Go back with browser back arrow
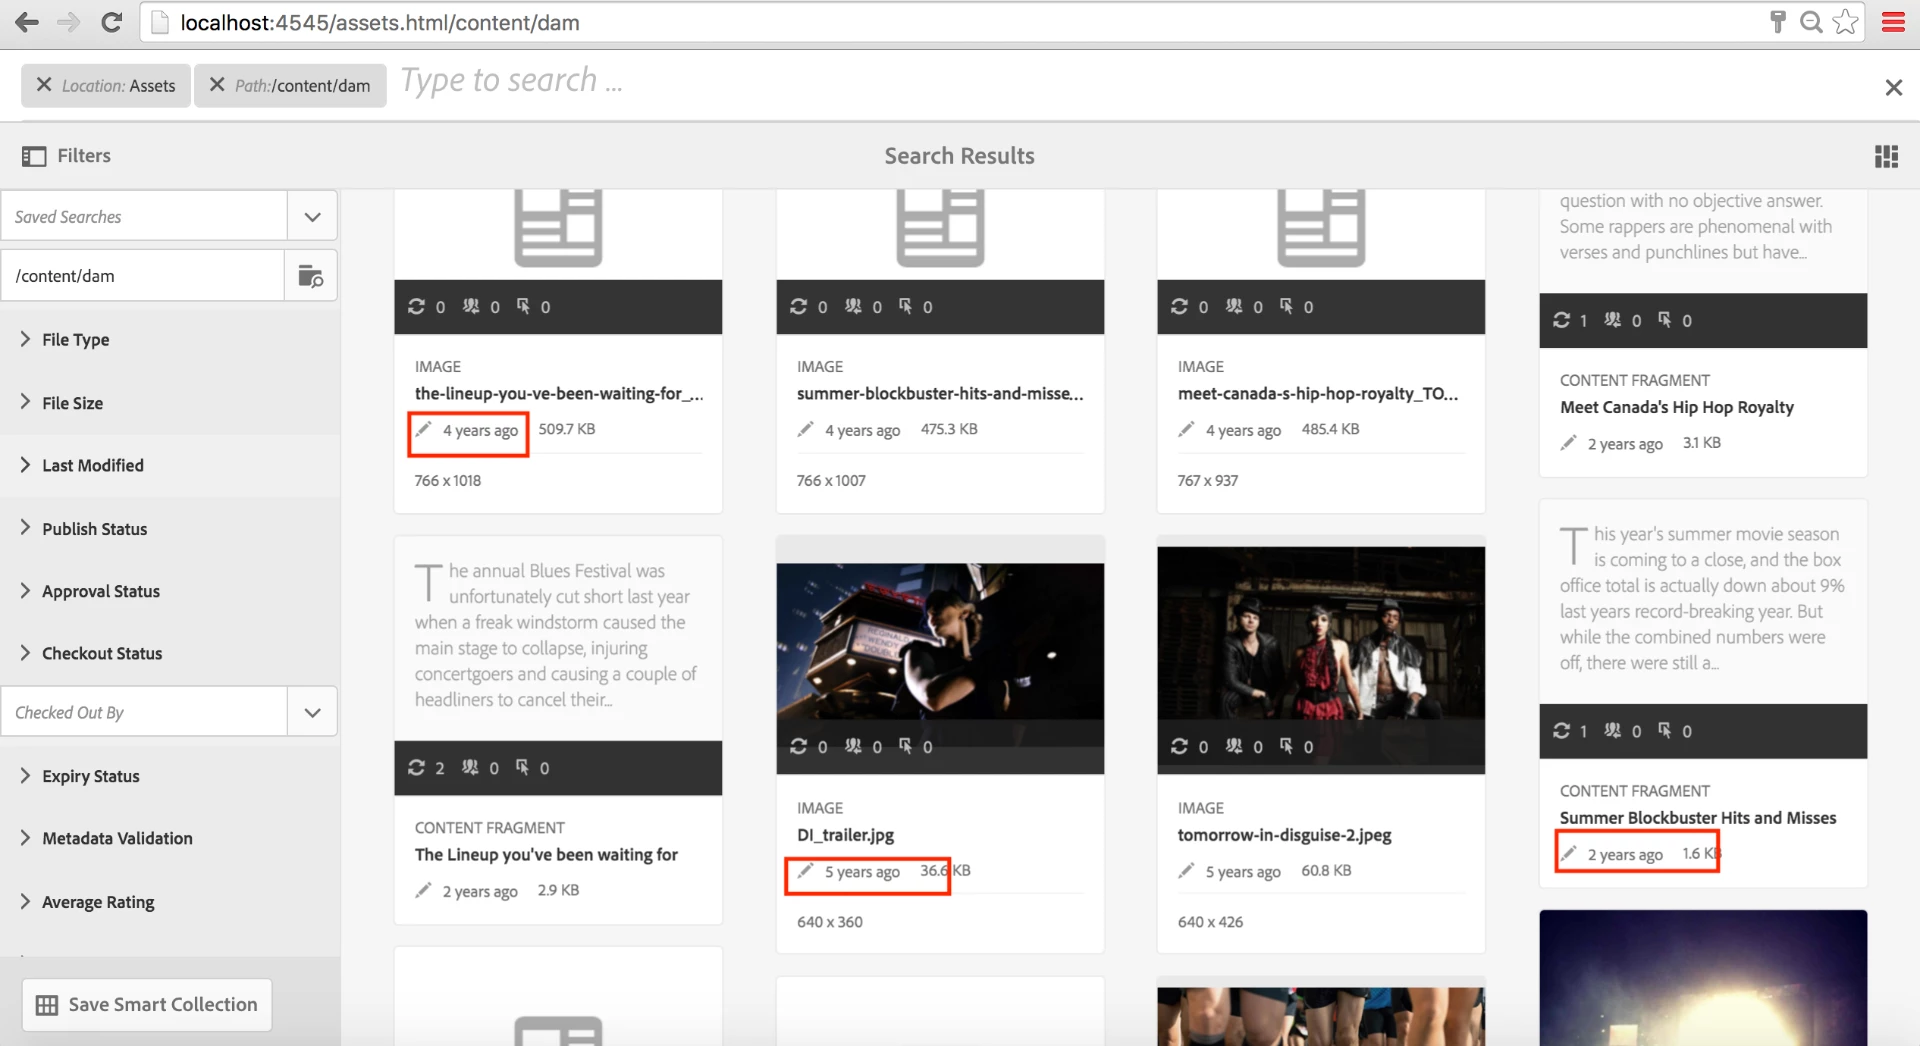This screenshot has width=1920, height=1046. pyautogui.click(x=27, y=22)
